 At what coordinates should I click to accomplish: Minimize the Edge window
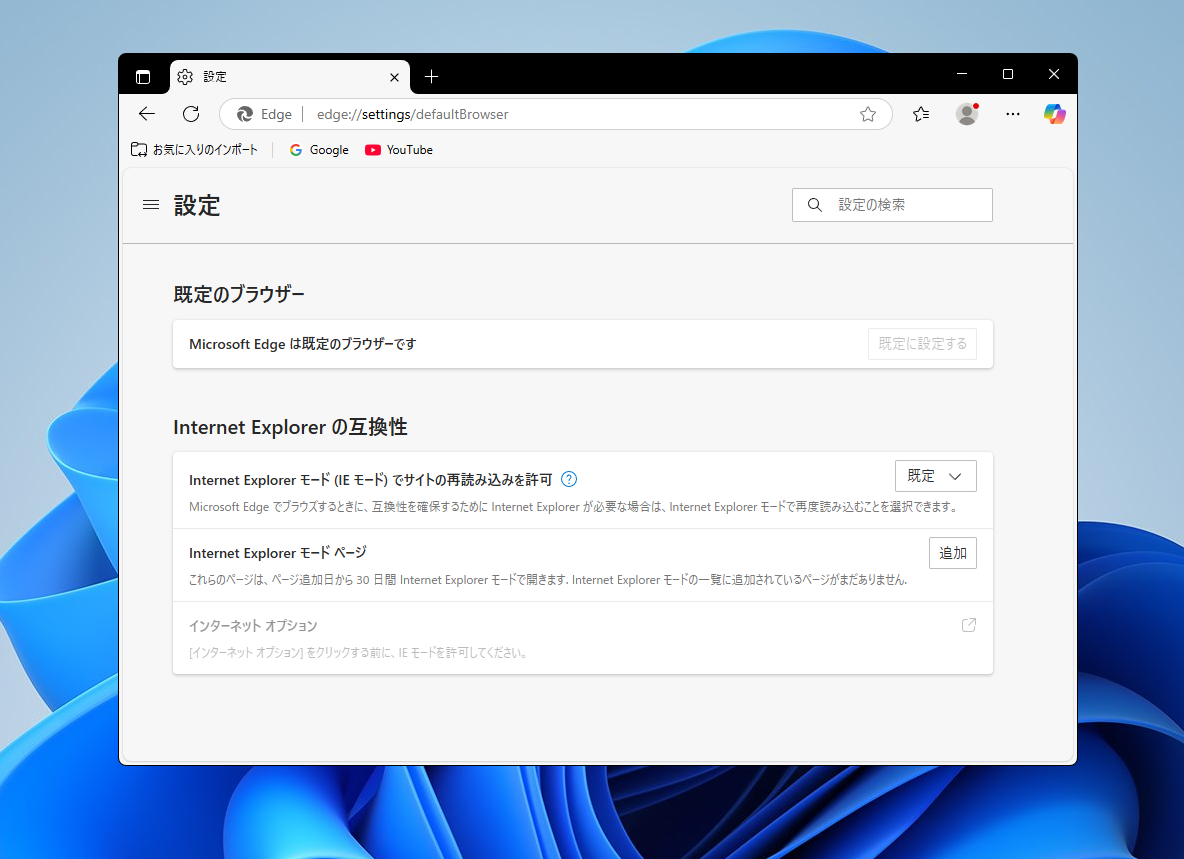(x=962, y=74)
